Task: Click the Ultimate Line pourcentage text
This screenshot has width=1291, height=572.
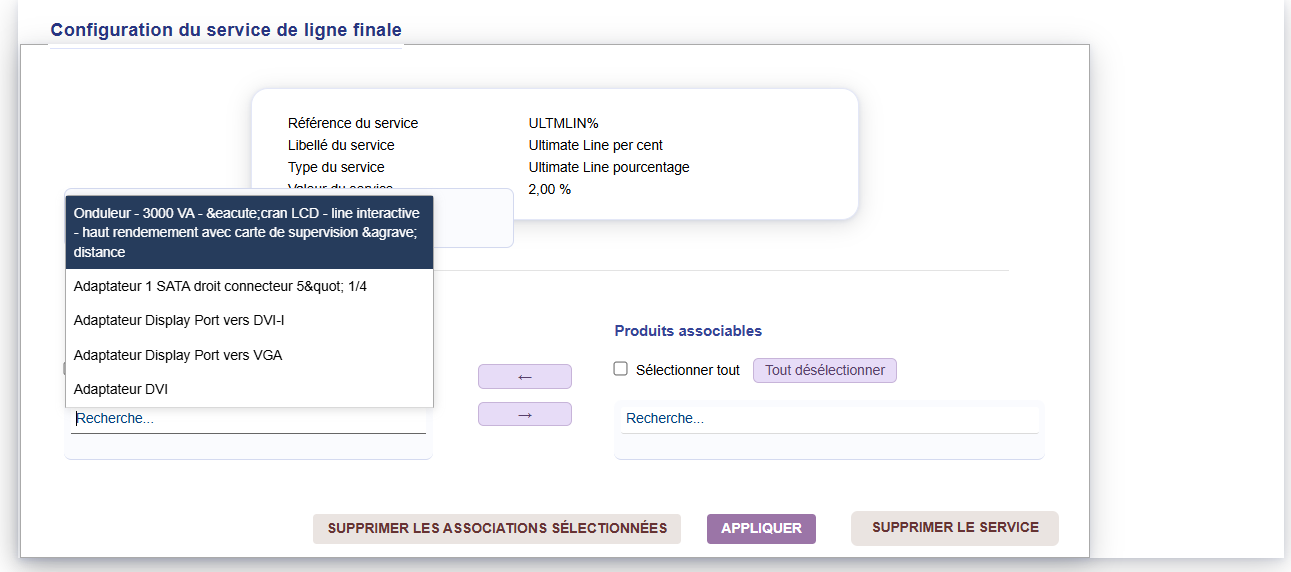Action: click(609, 167)
